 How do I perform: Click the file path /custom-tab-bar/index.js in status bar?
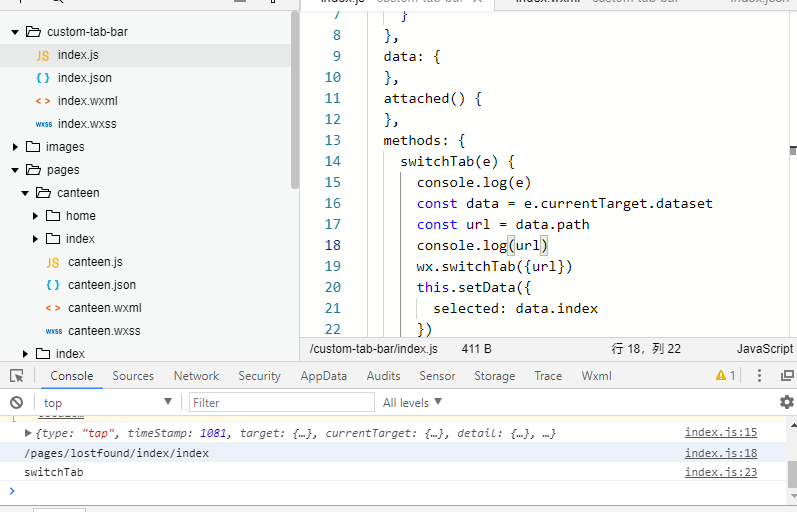click(x=374, y=349)
